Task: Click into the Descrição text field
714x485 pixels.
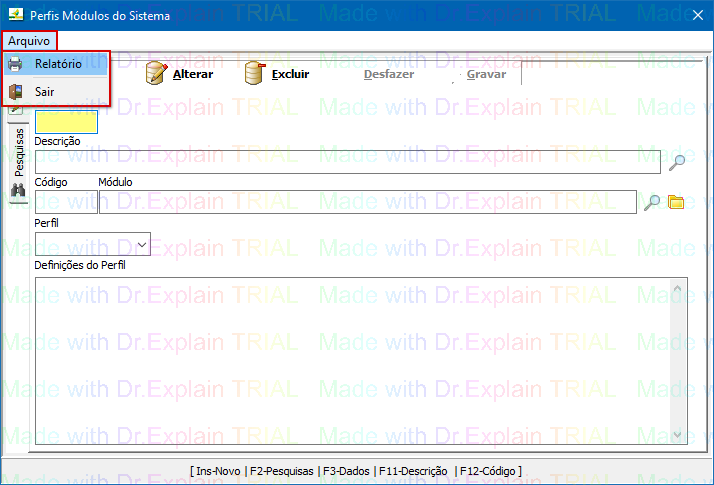Action: pos(346,162)
